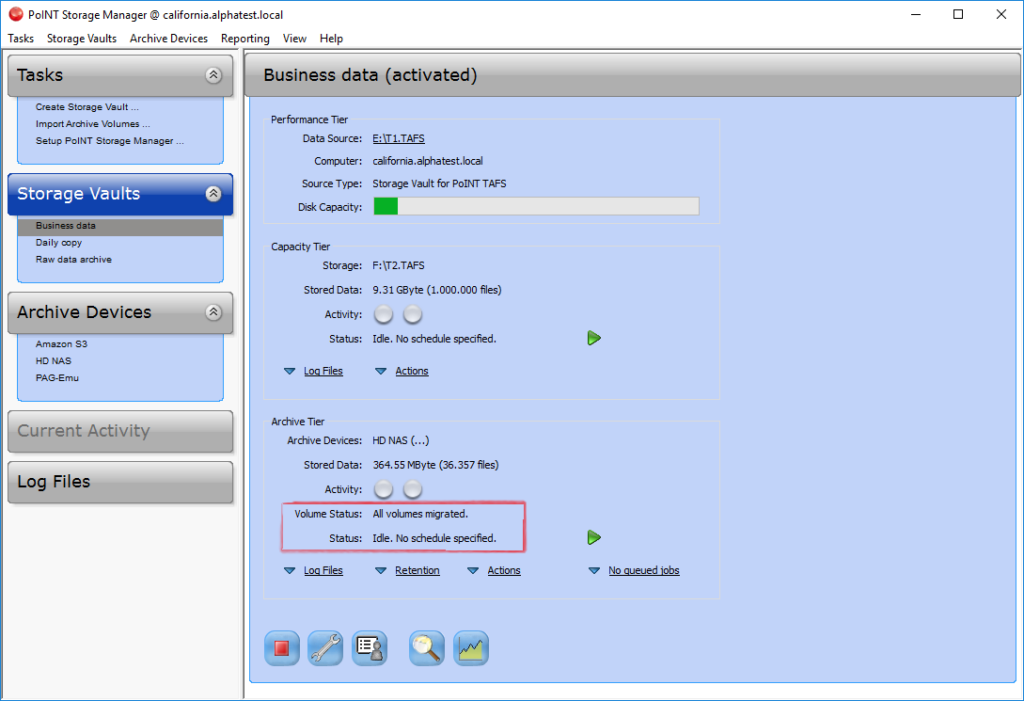The image size is (1024, 701).
Task: Click the Archive Devices panel header
Action: (x=120, y=312)
